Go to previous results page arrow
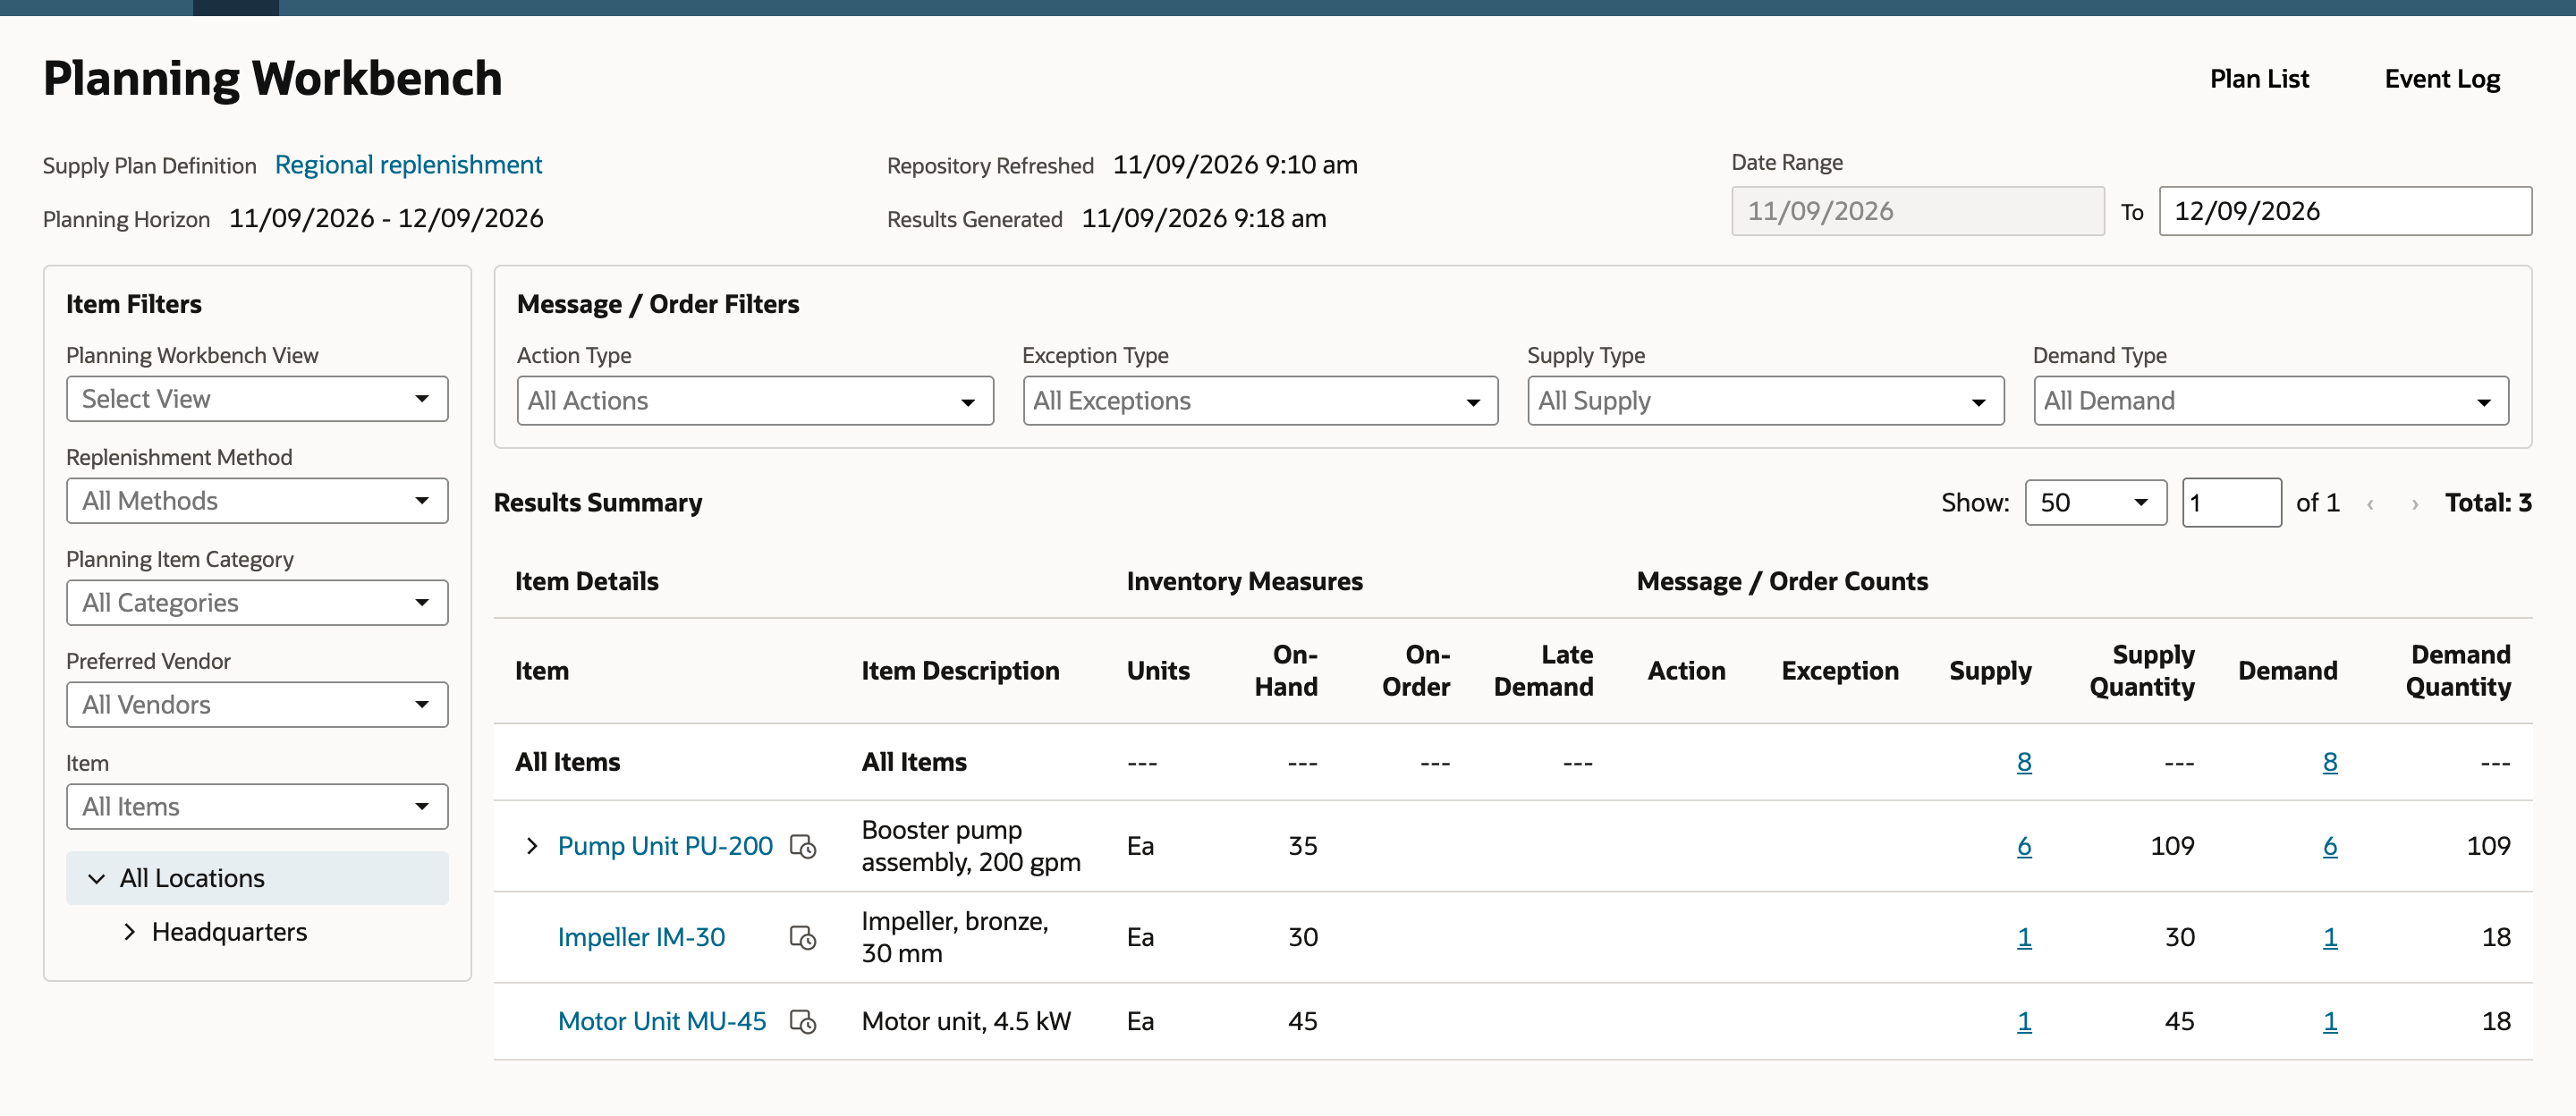Image resolution: width=2576 pixels, height=1116 pixels. tap(2370, 503)
